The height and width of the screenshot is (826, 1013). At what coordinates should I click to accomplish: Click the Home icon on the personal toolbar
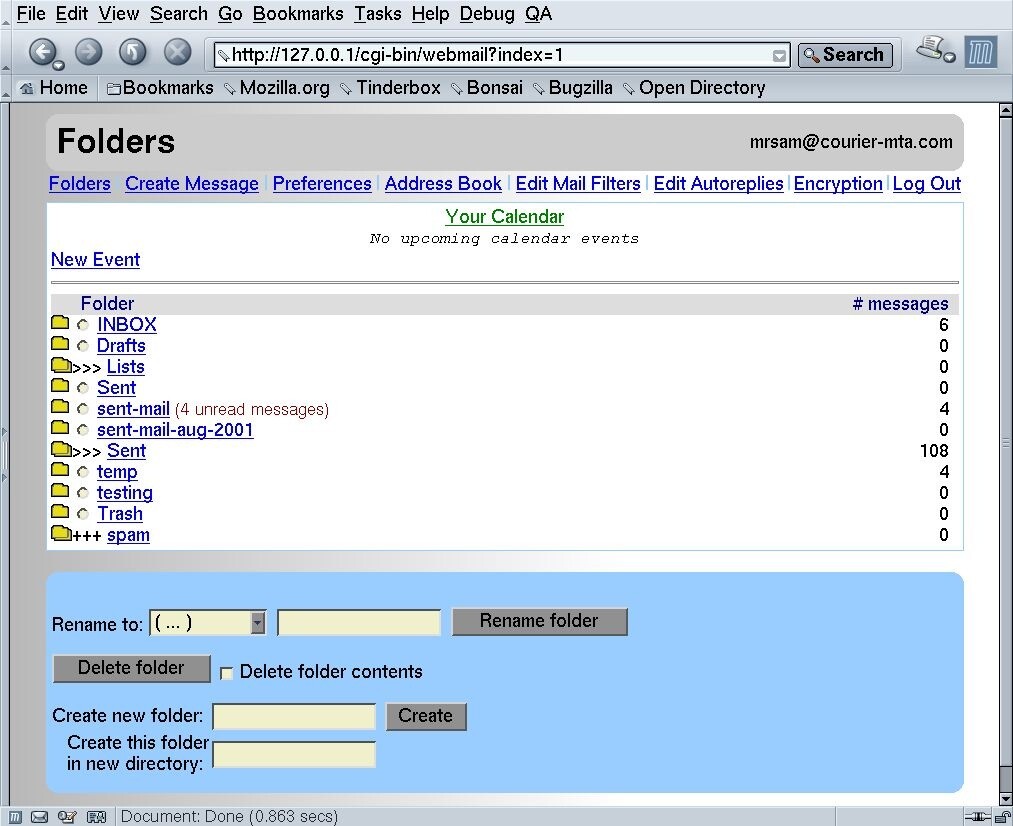(x=25, y=88)
